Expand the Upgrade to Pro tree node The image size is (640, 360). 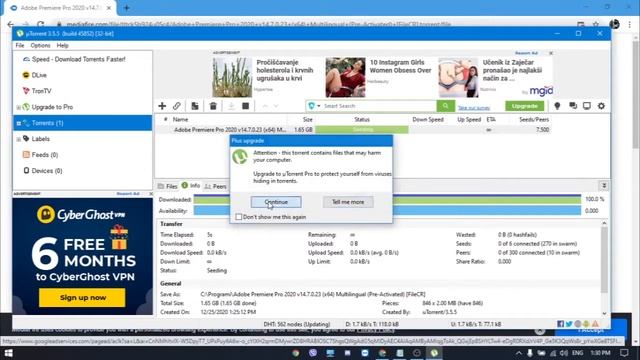pos(18,107)
